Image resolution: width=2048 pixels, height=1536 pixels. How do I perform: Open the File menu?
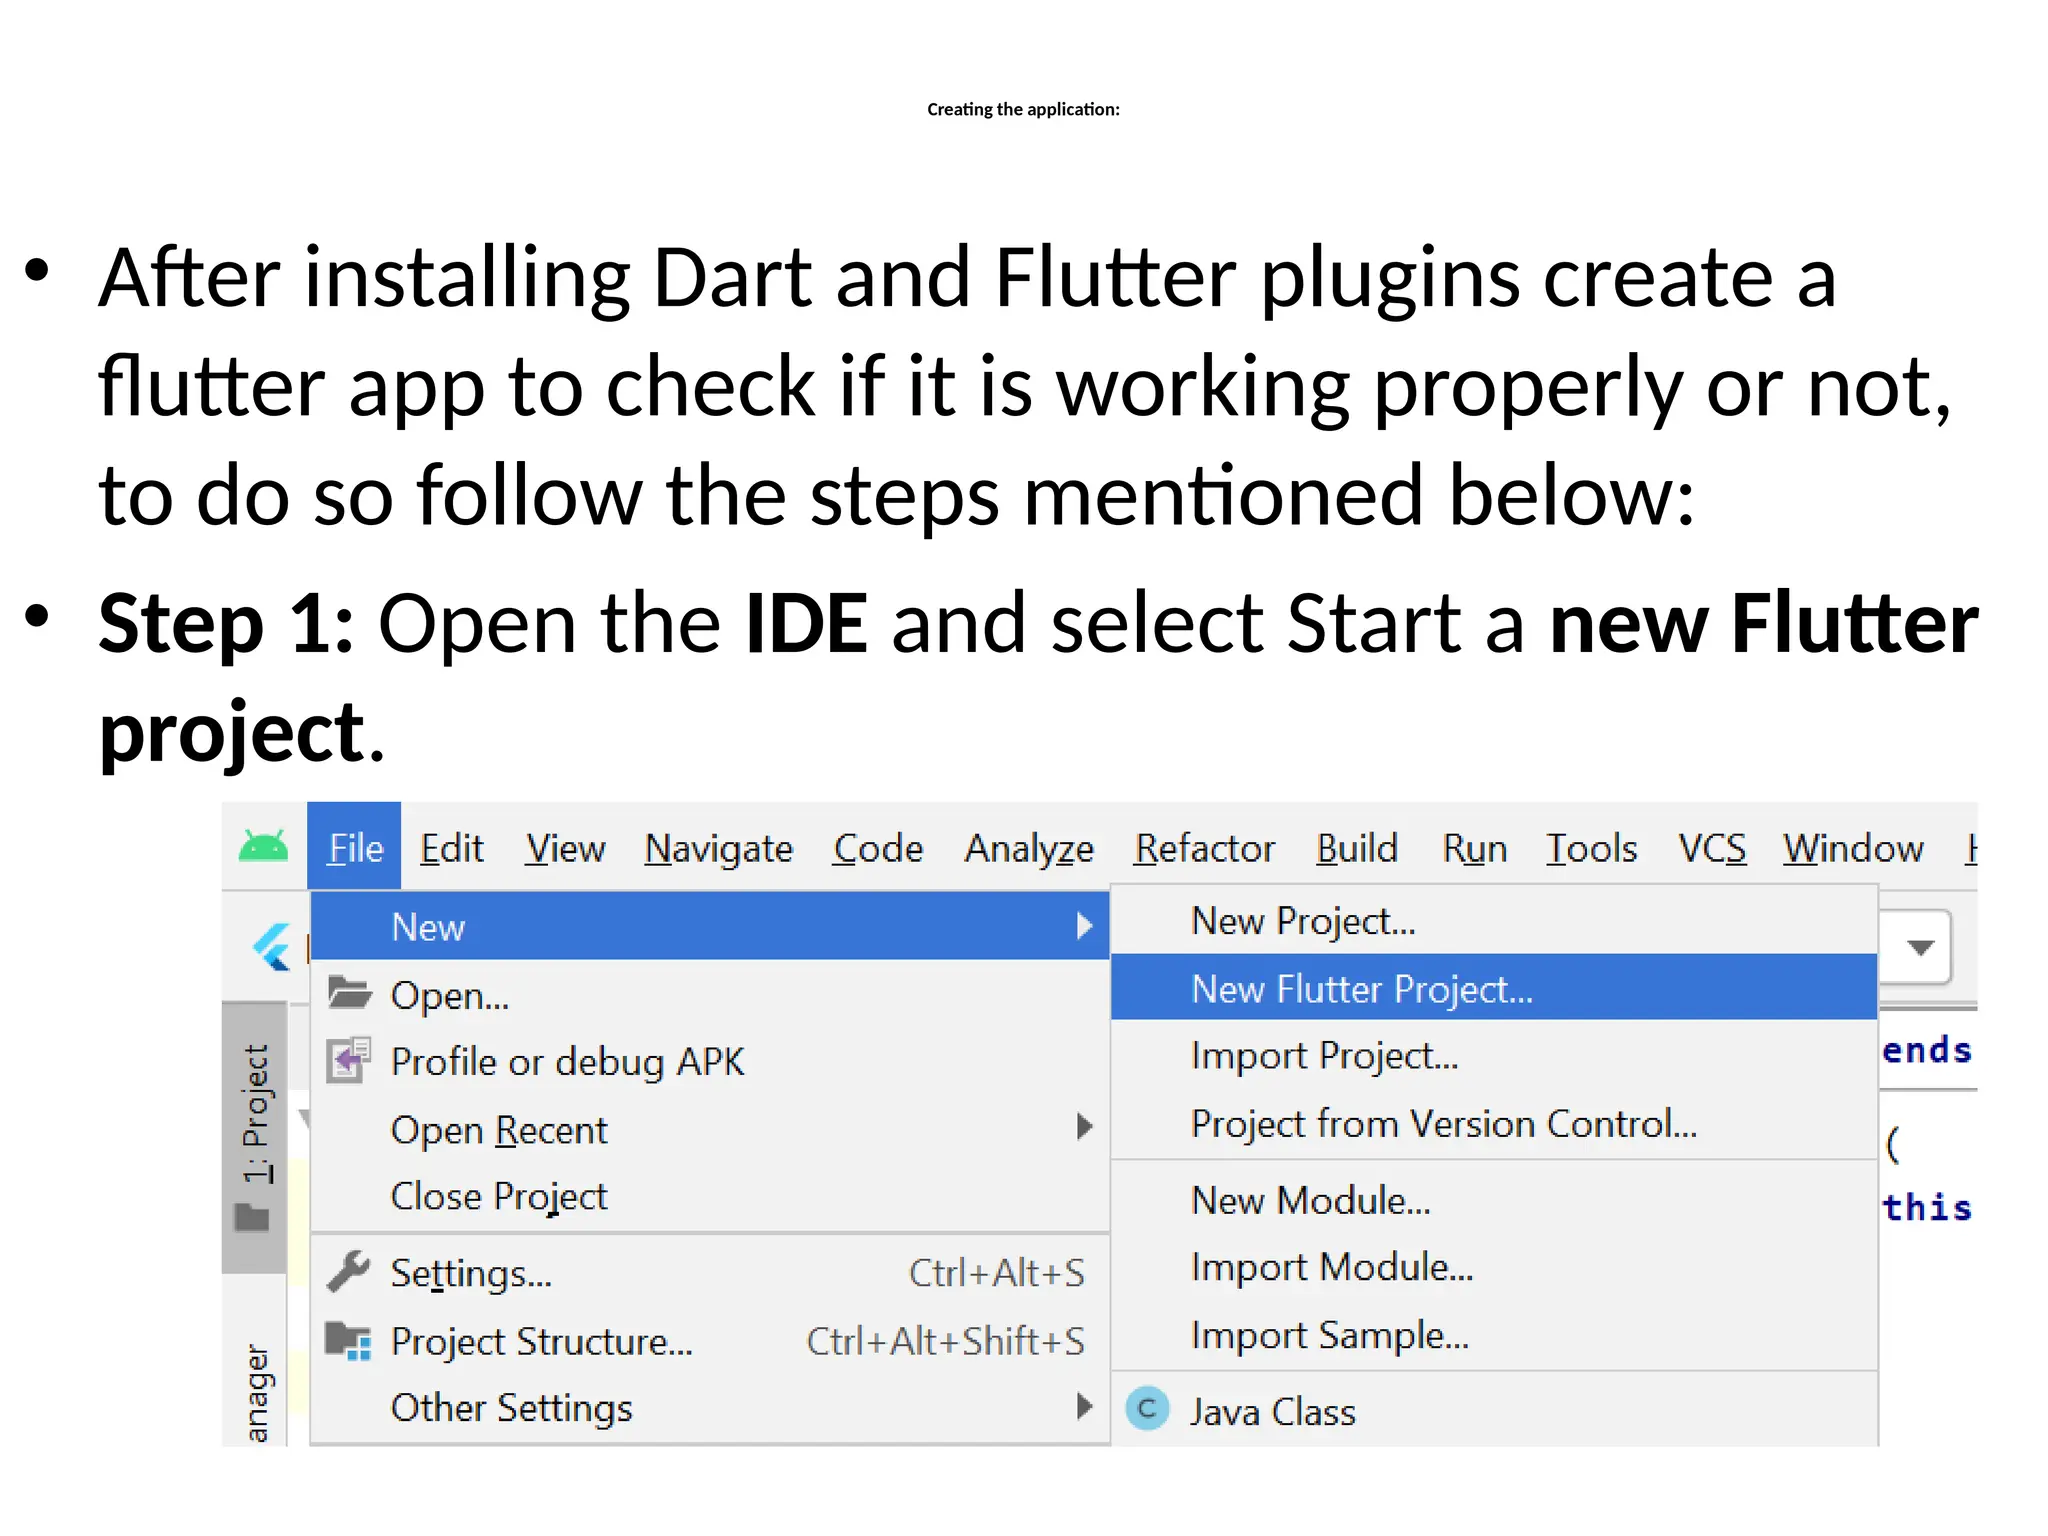[354, 847]
